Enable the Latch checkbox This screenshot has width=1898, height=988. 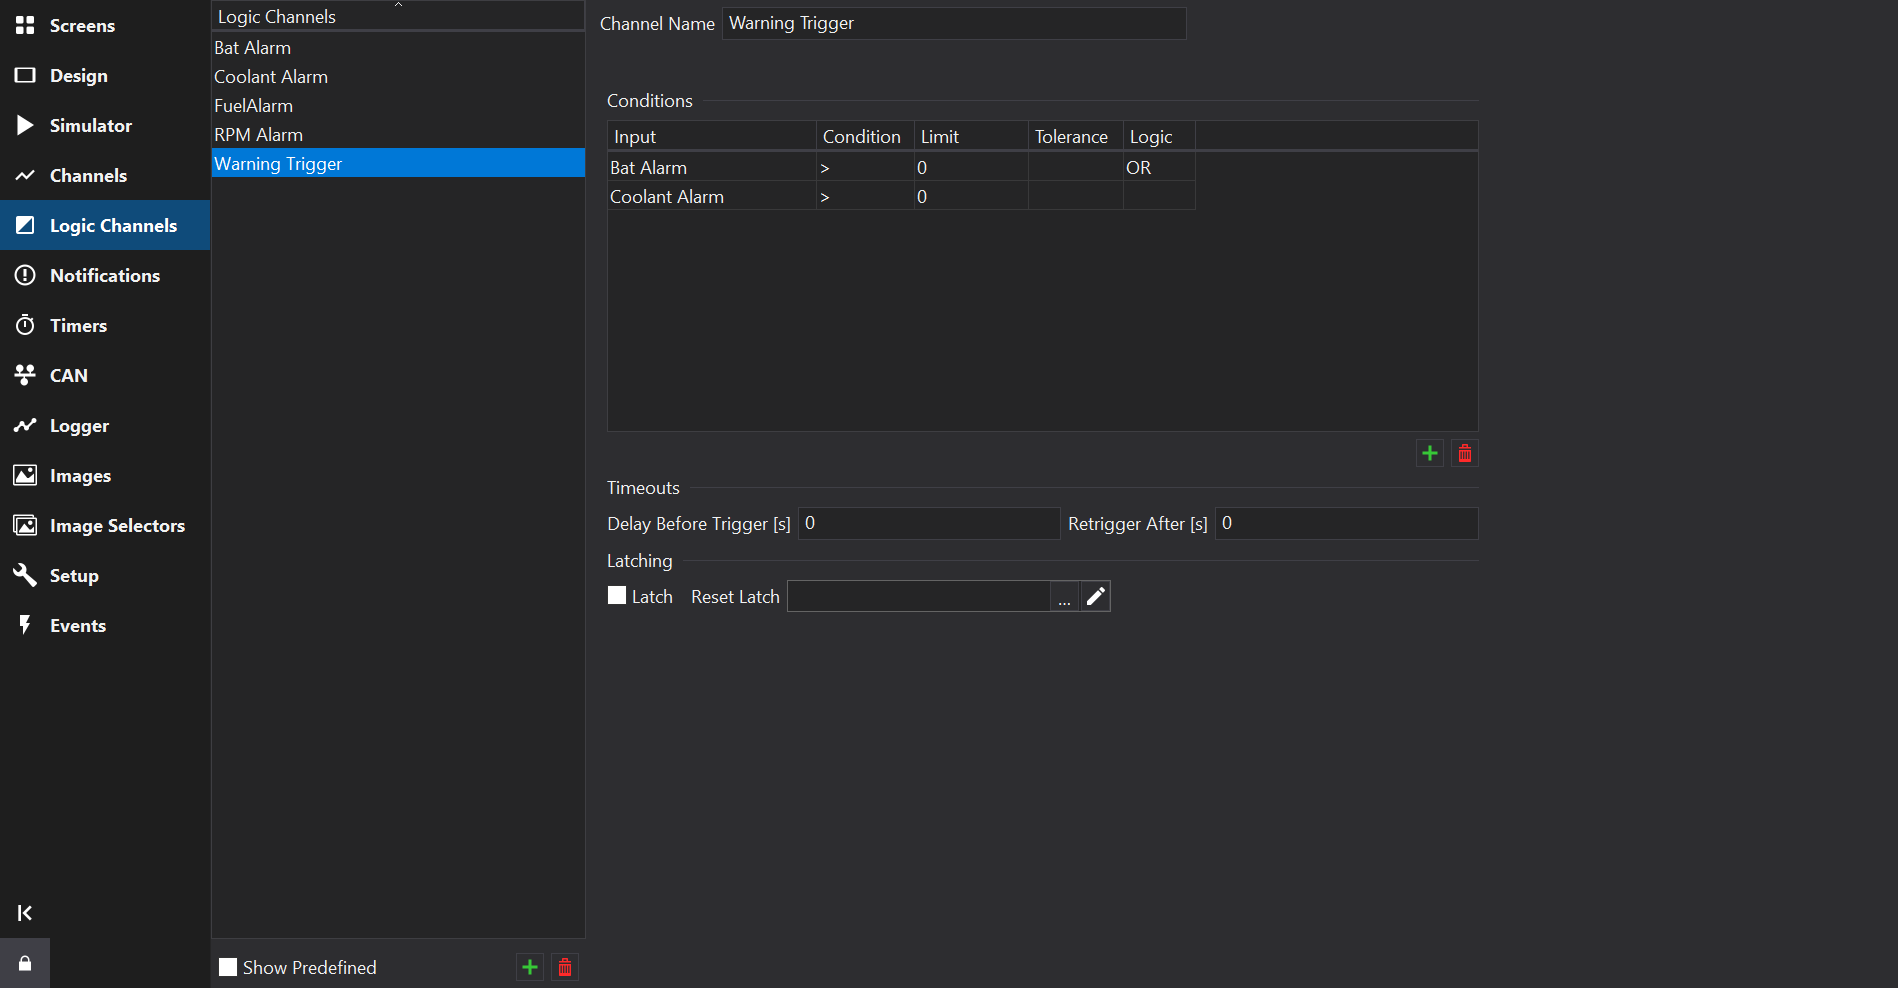coord(617,596)
